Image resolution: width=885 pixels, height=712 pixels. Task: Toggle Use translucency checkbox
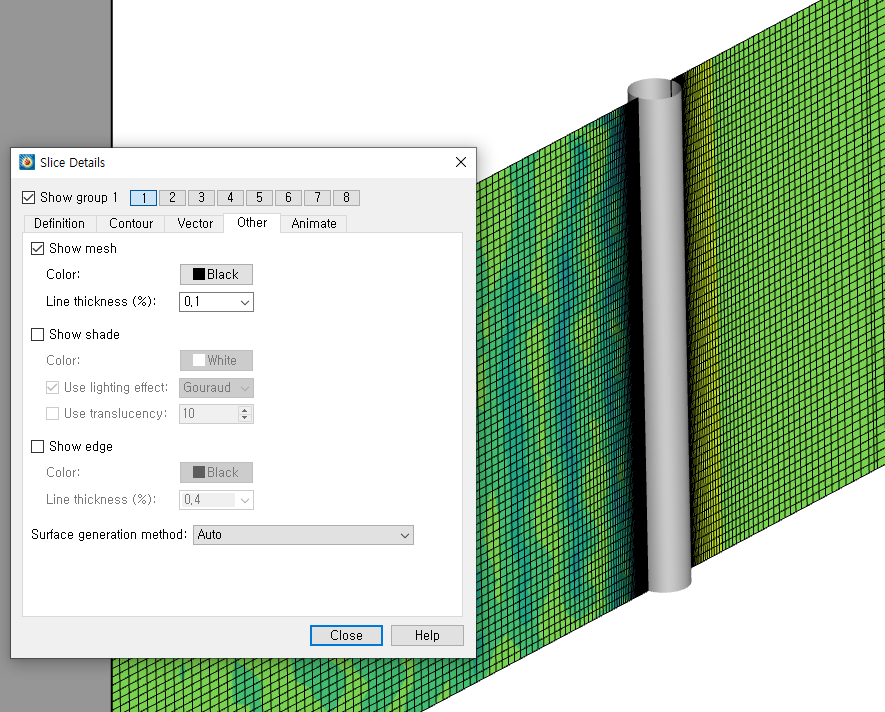tap(52, 414)
